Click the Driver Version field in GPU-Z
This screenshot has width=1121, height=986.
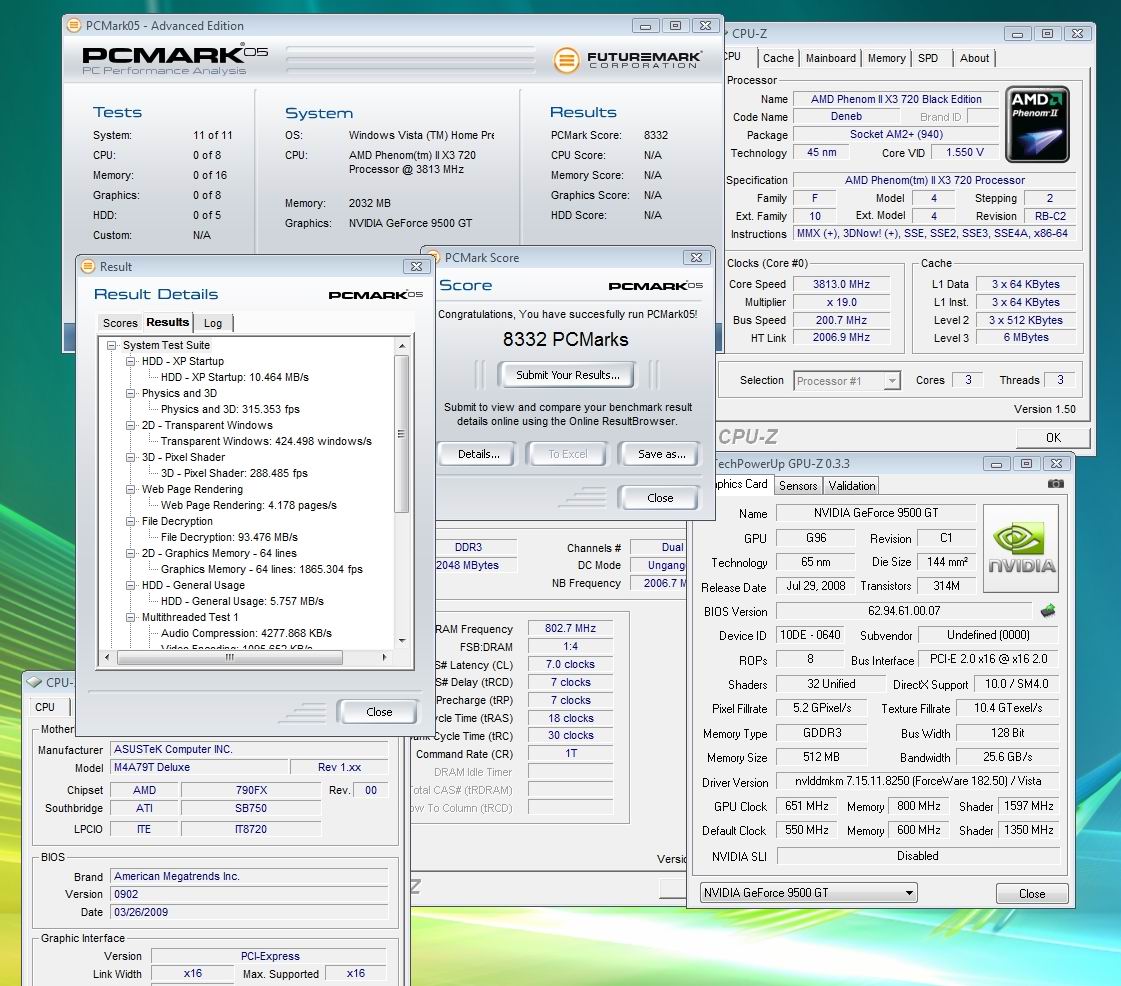pos(917,781)
